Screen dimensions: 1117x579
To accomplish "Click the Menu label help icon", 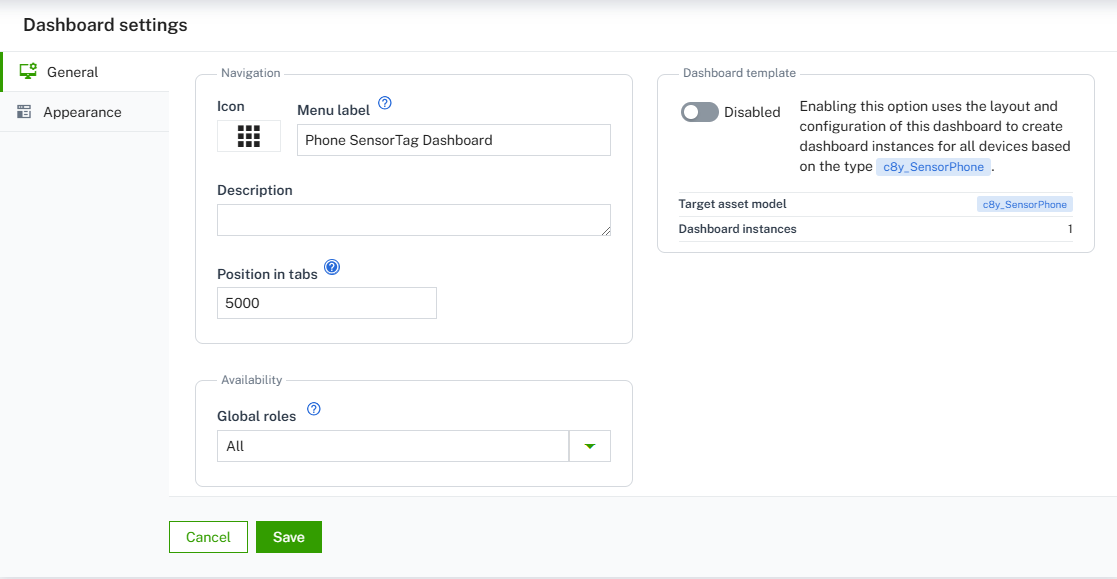I will 385,101.
